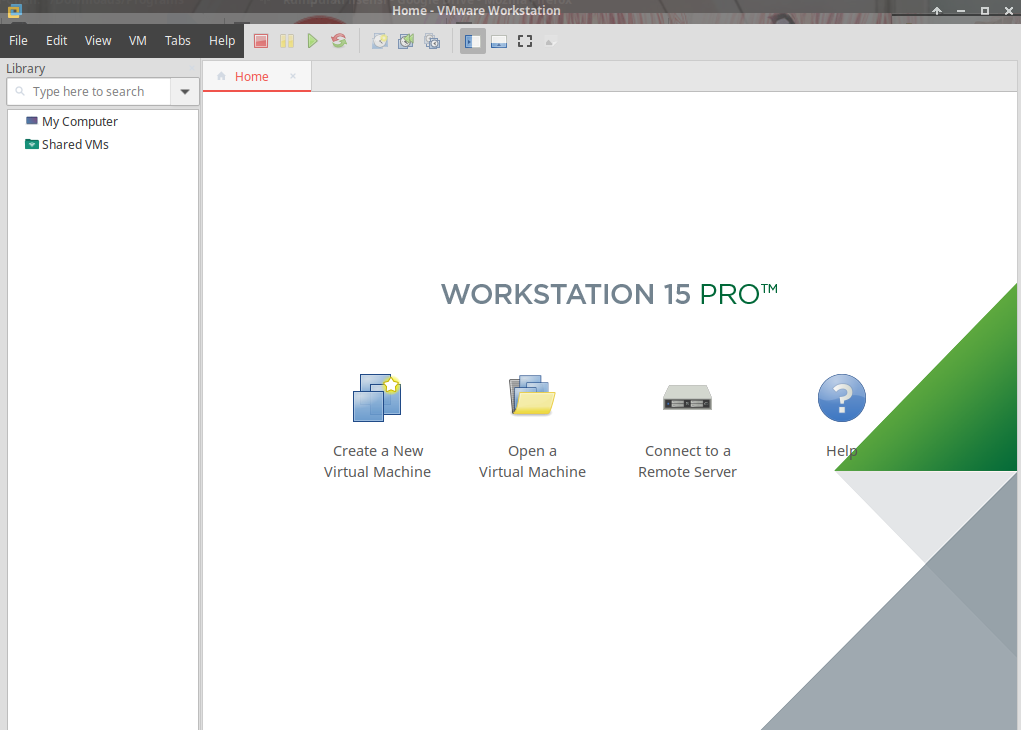Click the Library panel header label

click(x=25, y=68)
